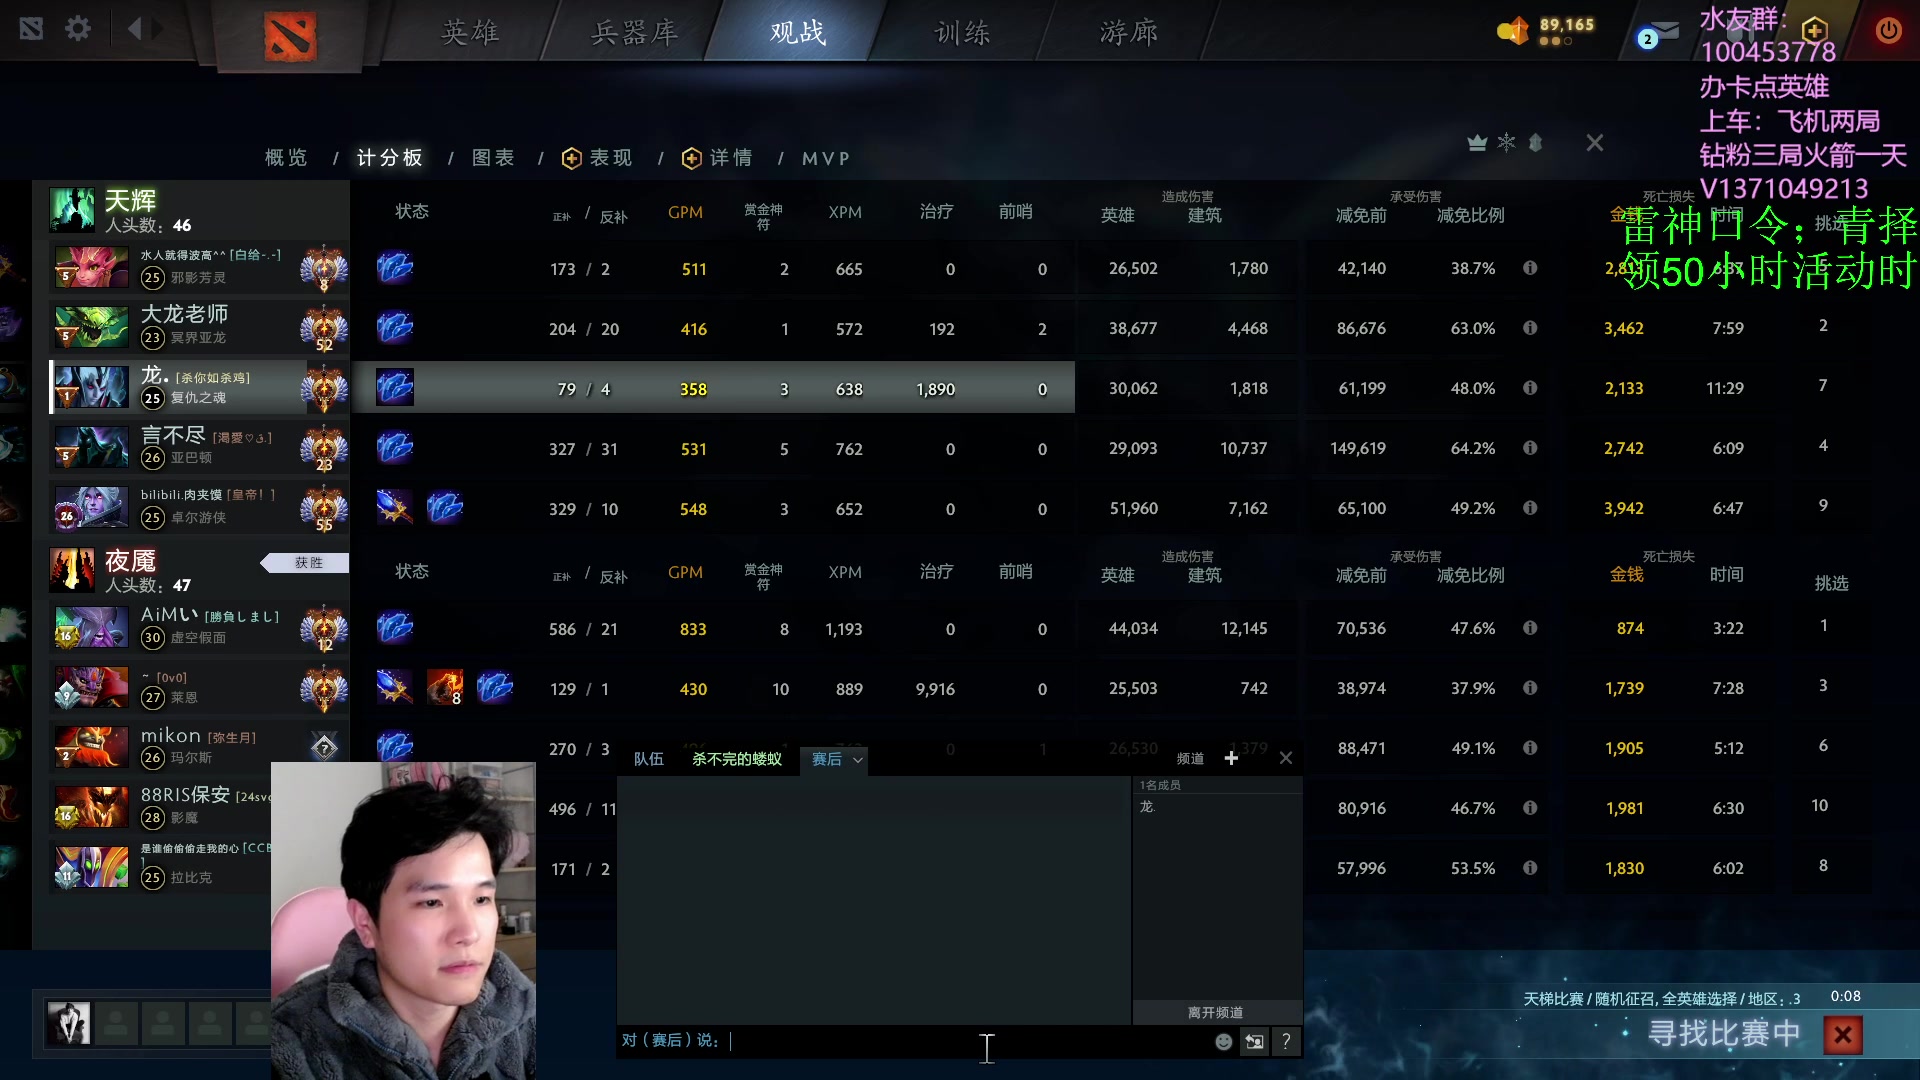Click the first empty party slot
The width and height of the screenshot is (1920, 1080).
(116, 1023)
